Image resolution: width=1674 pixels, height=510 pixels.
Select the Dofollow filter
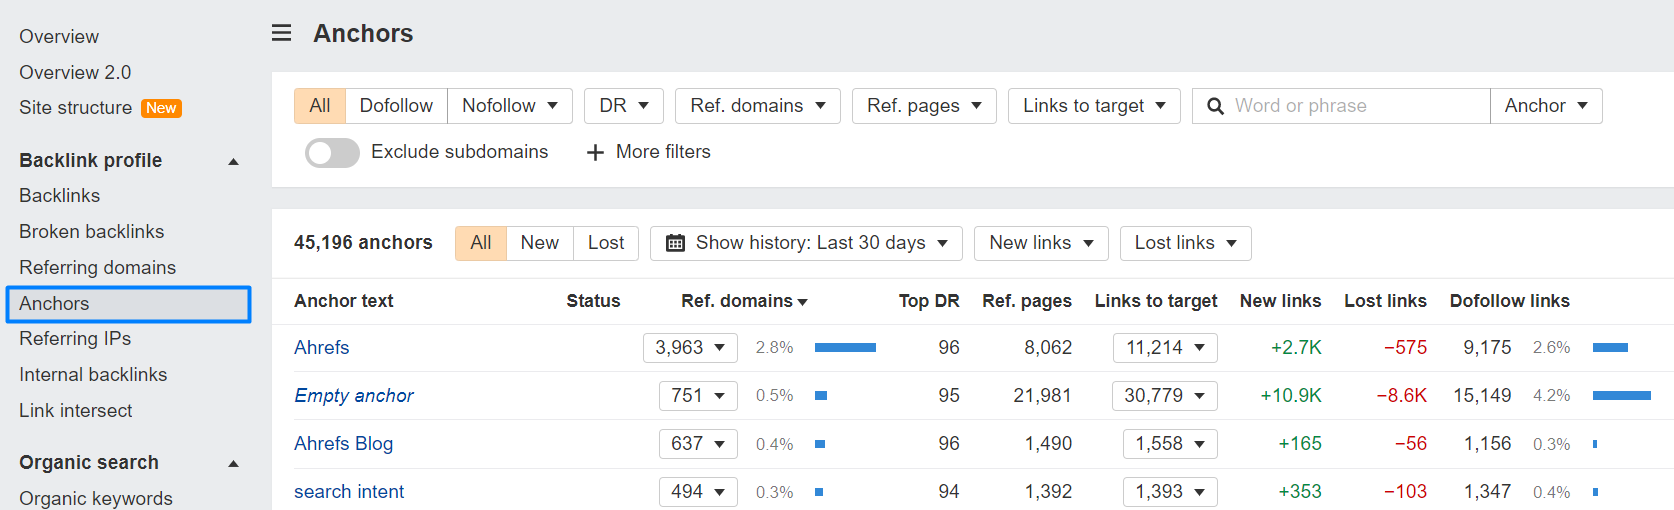[x=396, y=106]
